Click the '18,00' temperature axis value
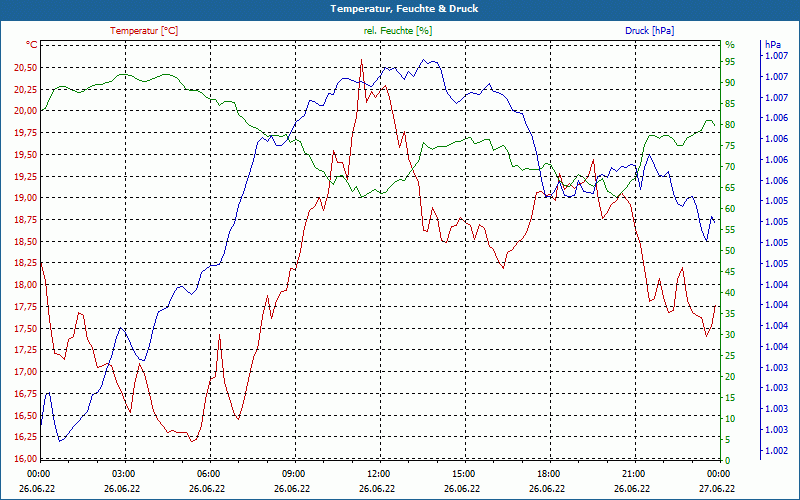 click(25, 285)
